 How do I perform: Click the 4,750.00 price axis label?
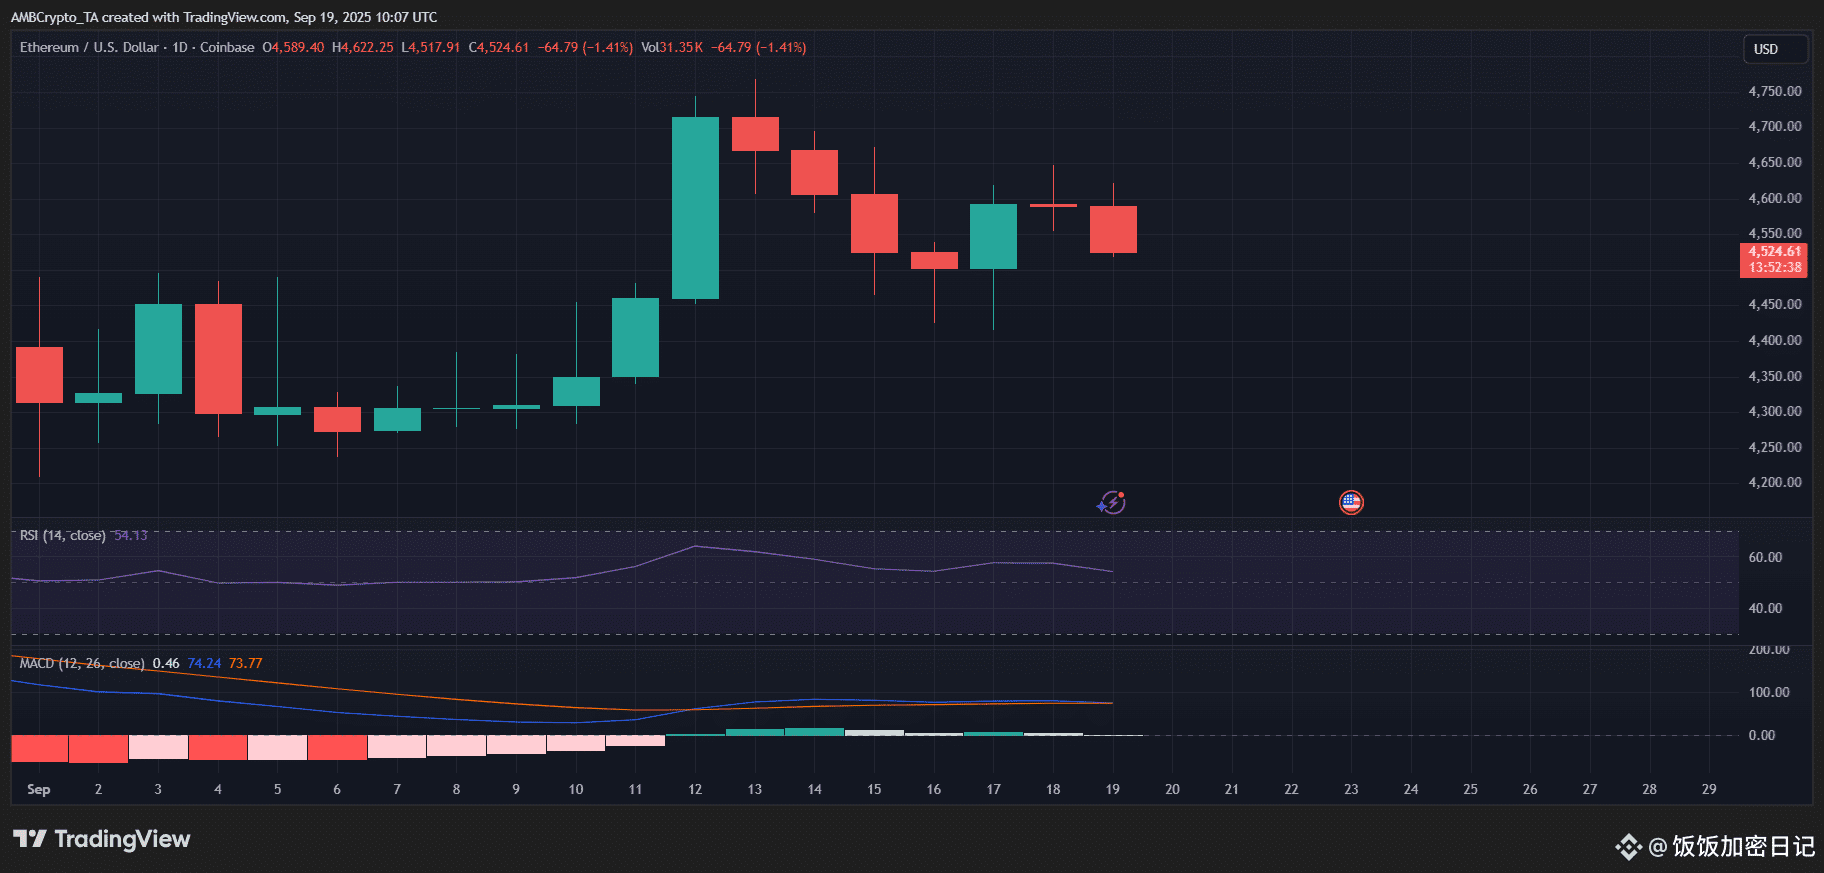pyautogui.click(x=1775, y=91)
